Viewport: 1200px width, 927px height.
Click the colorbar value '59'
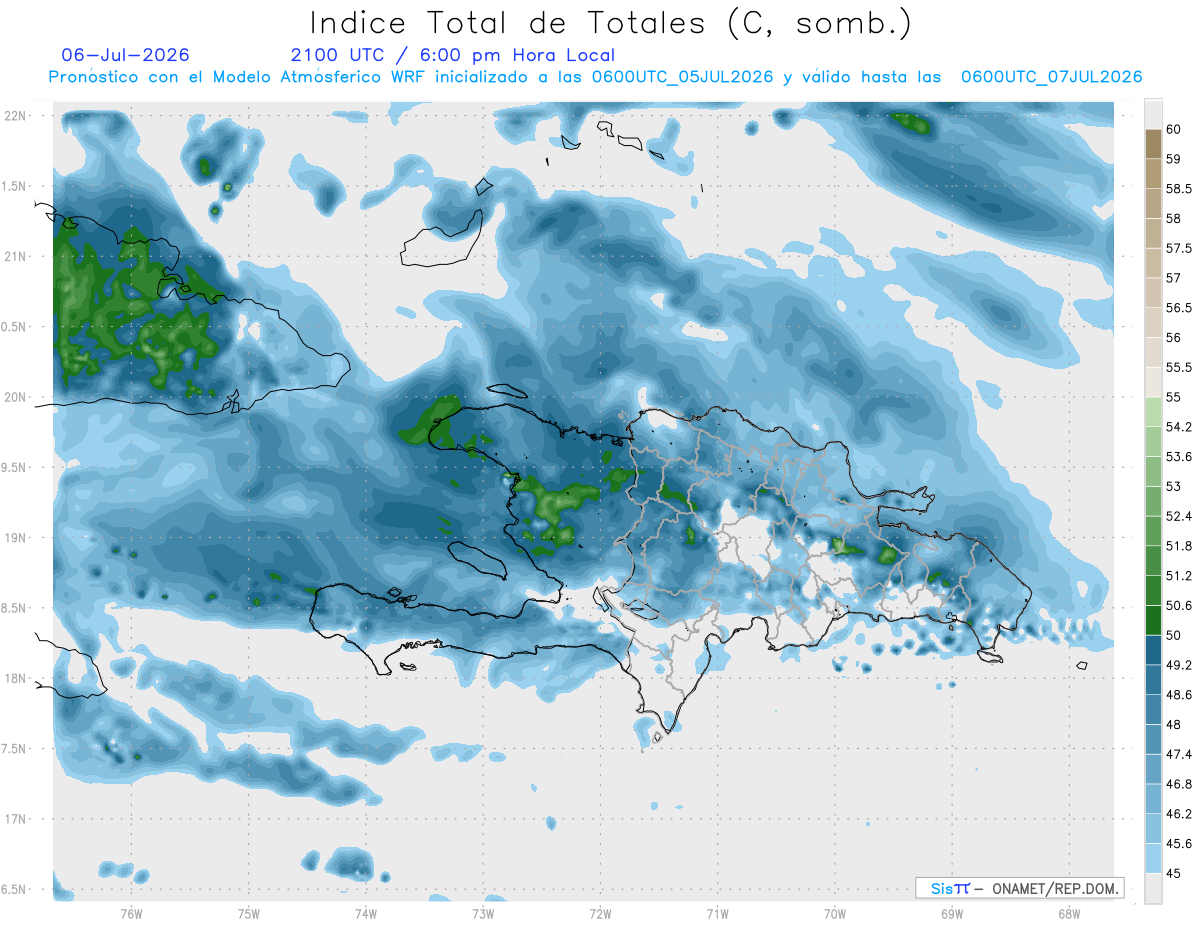[1174, 159]
